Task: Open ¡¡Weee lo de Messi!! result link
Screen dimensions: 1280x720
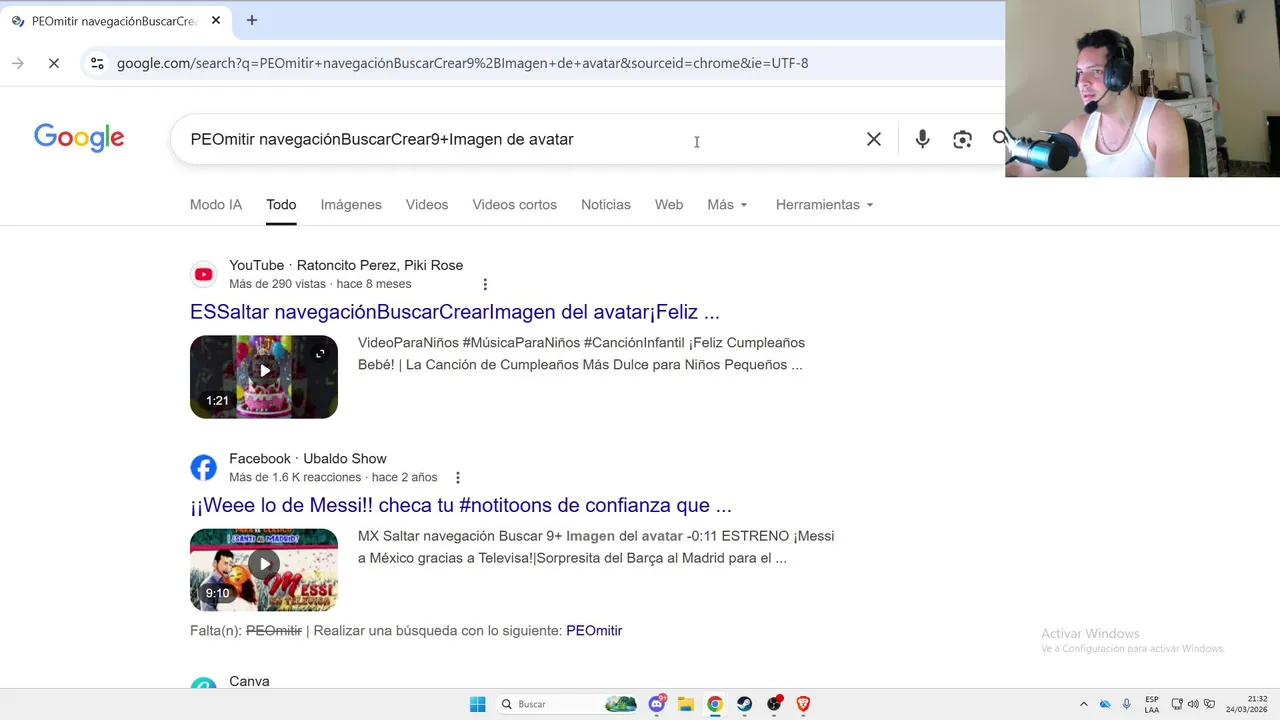Action: [x=461, y=505]
